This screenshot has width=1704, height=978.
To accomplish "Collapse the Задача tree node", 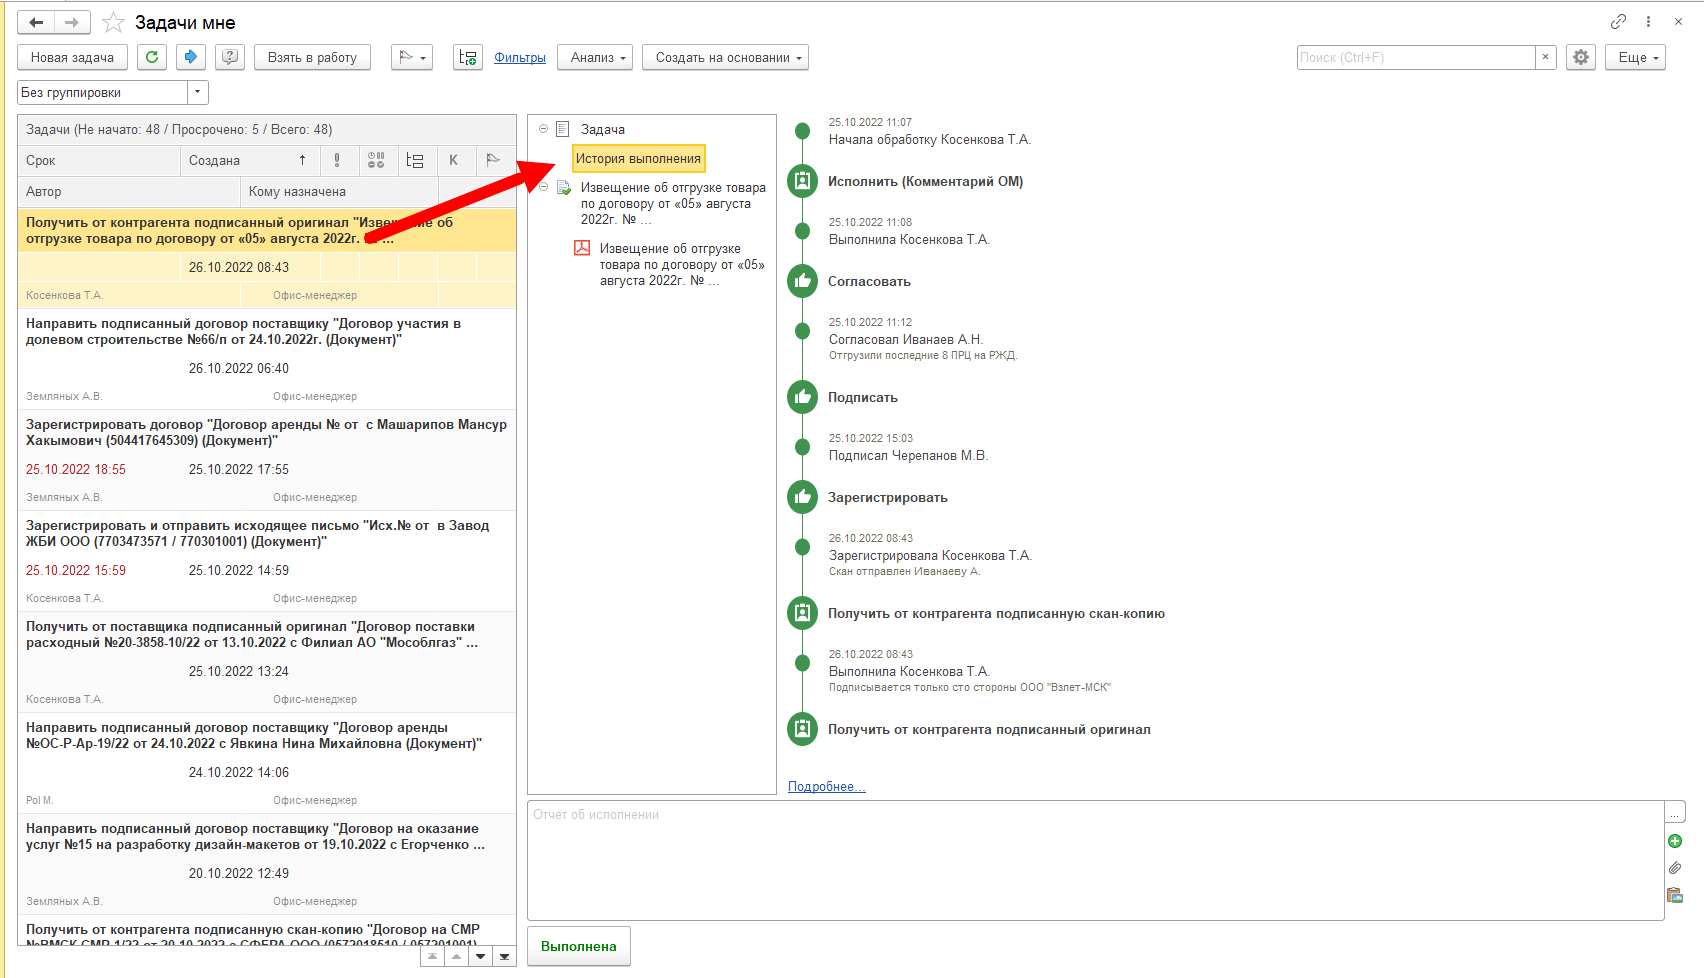I will click(544, 128).
